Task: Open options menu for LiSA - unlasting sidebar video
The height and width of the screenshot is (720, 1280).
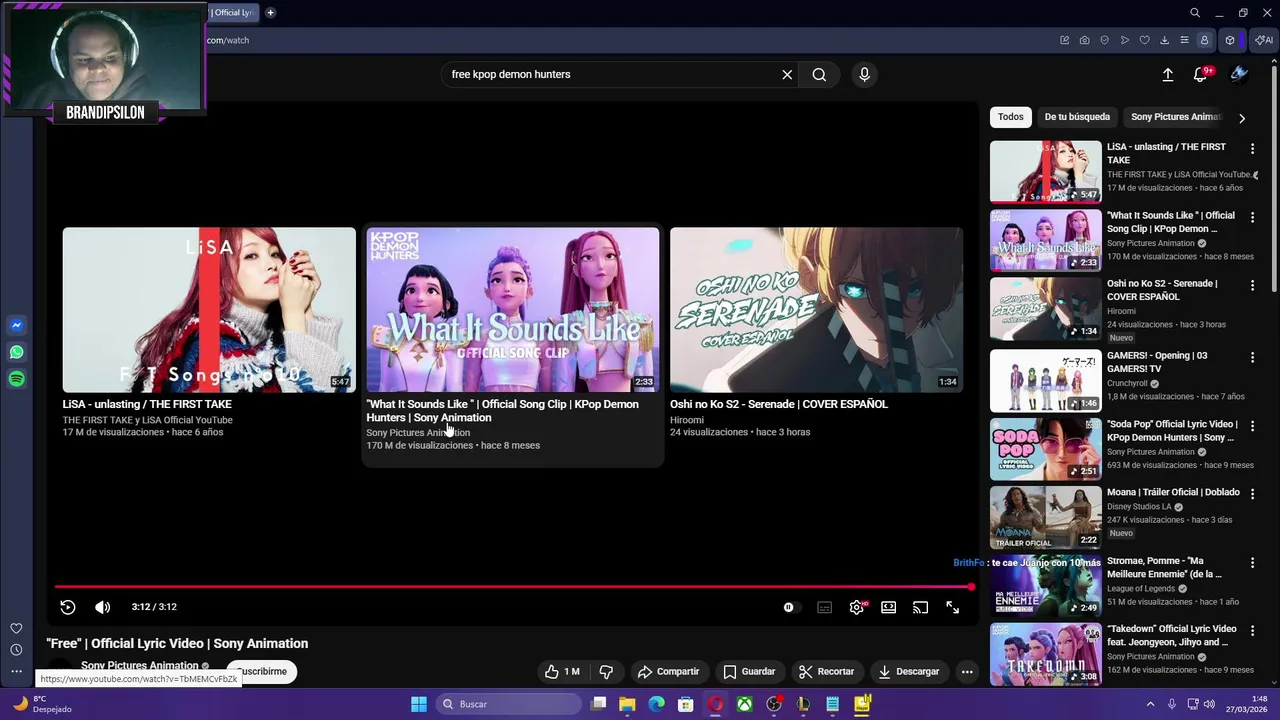Action: click(x=1252, y=148)
